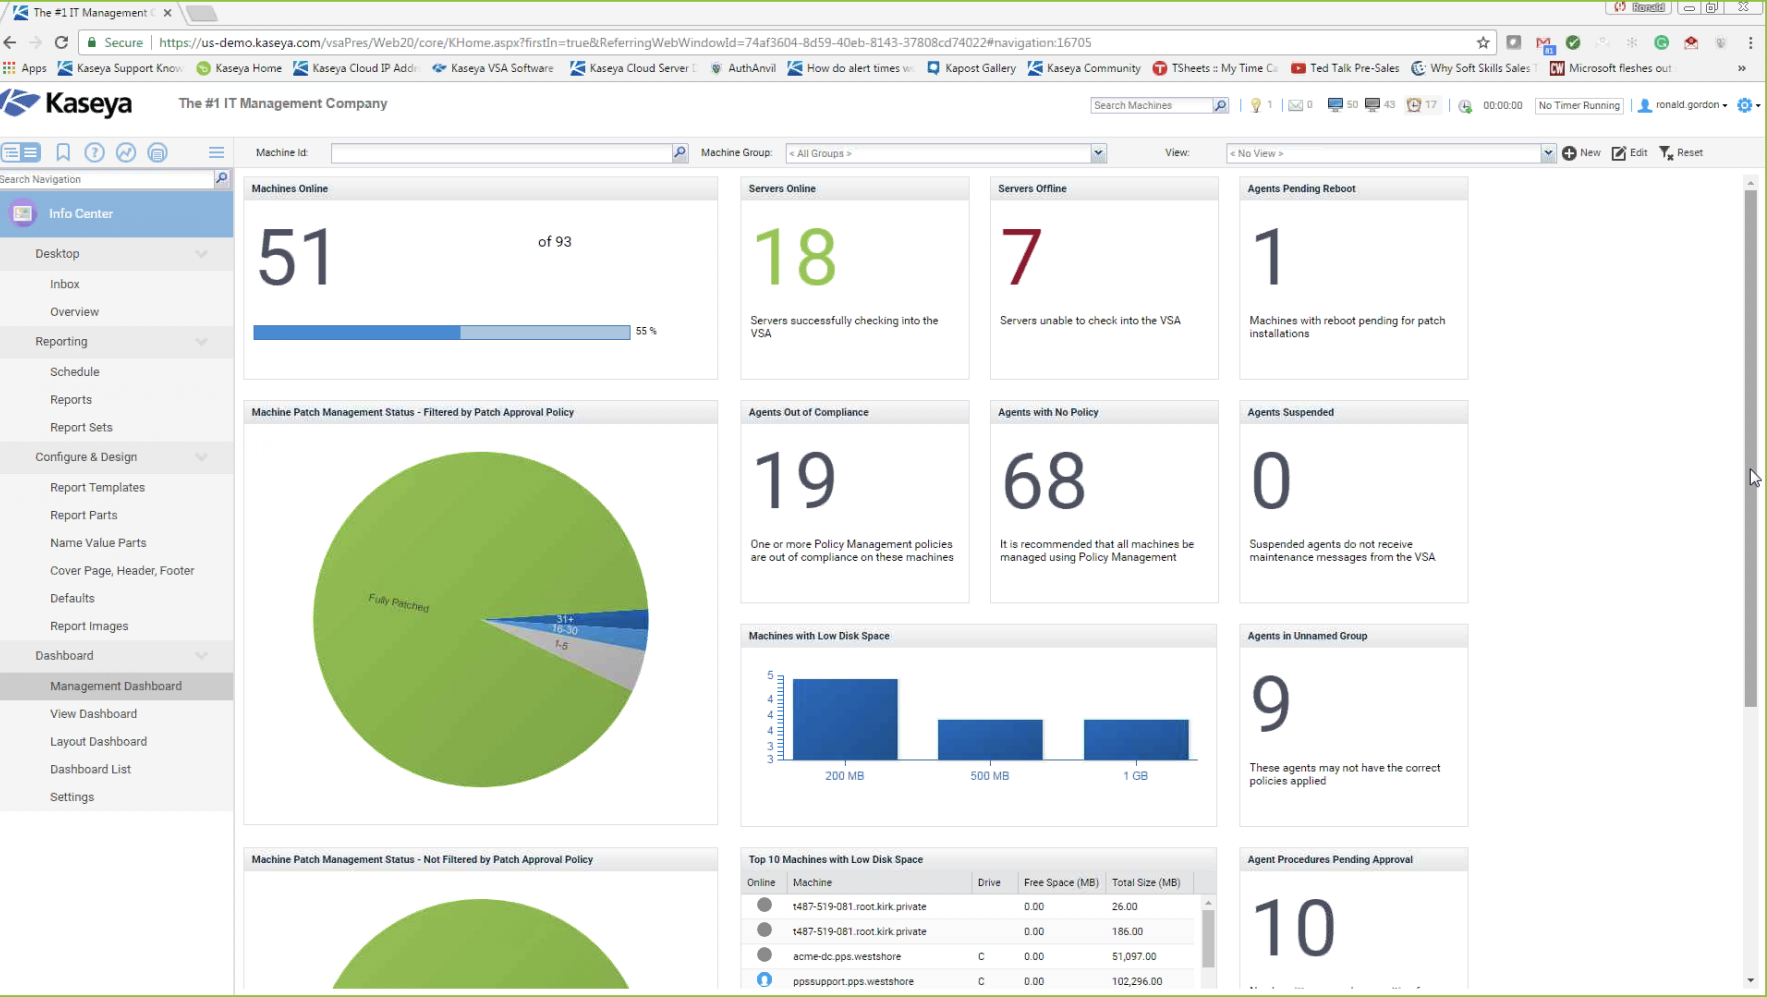
Task: Open Report Templates in the navigation
Action: (97, 488)
